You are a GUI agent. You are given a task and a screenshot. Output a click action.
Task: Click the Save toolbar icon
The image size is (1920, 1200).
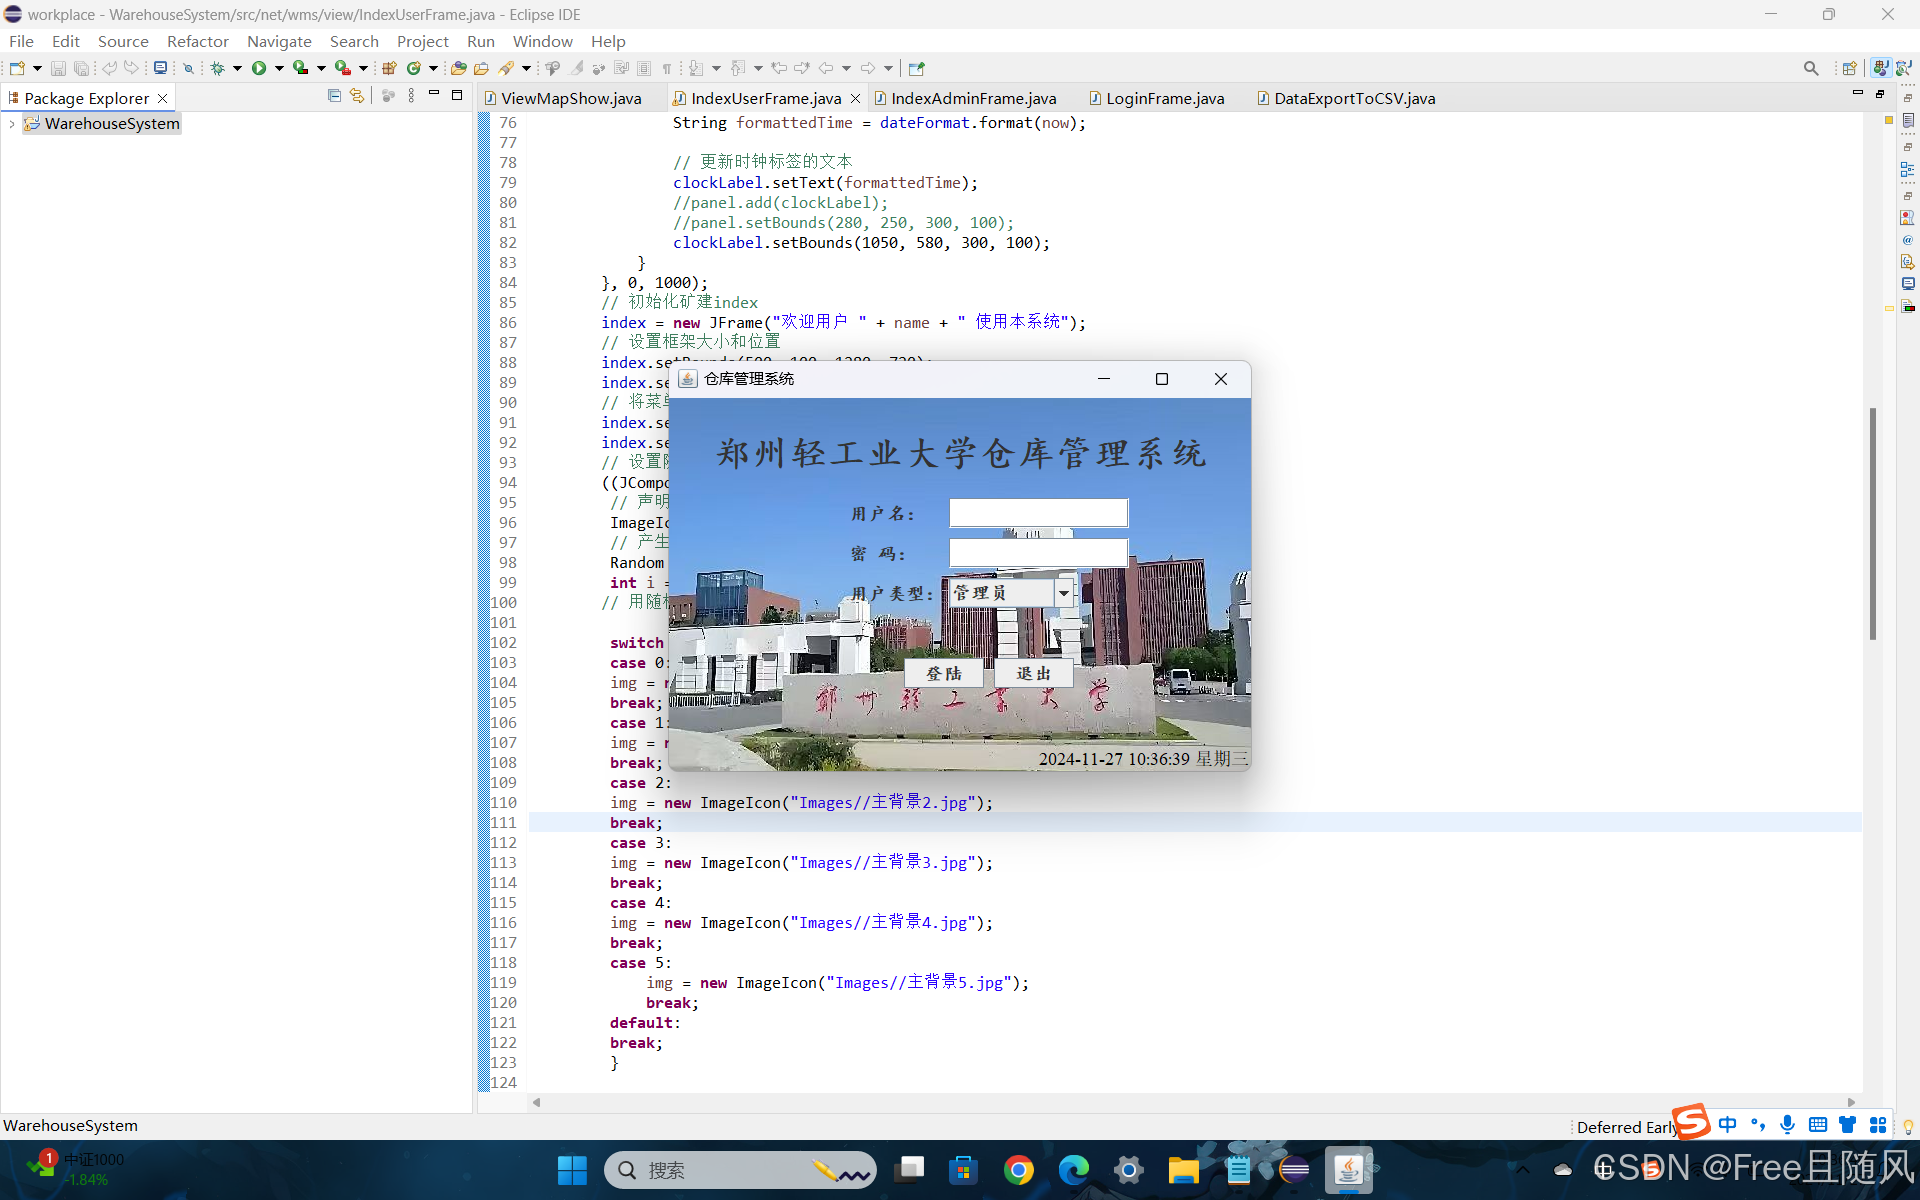click(x=58, y=68)
